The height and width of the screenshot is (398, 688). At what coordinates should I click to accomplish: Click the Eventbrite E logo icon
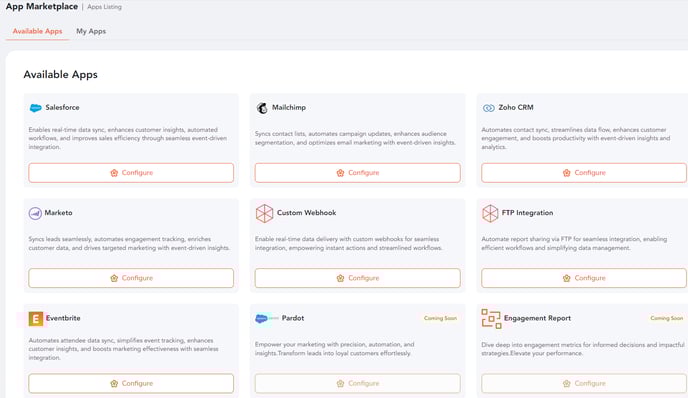click(x=36, y=319)
